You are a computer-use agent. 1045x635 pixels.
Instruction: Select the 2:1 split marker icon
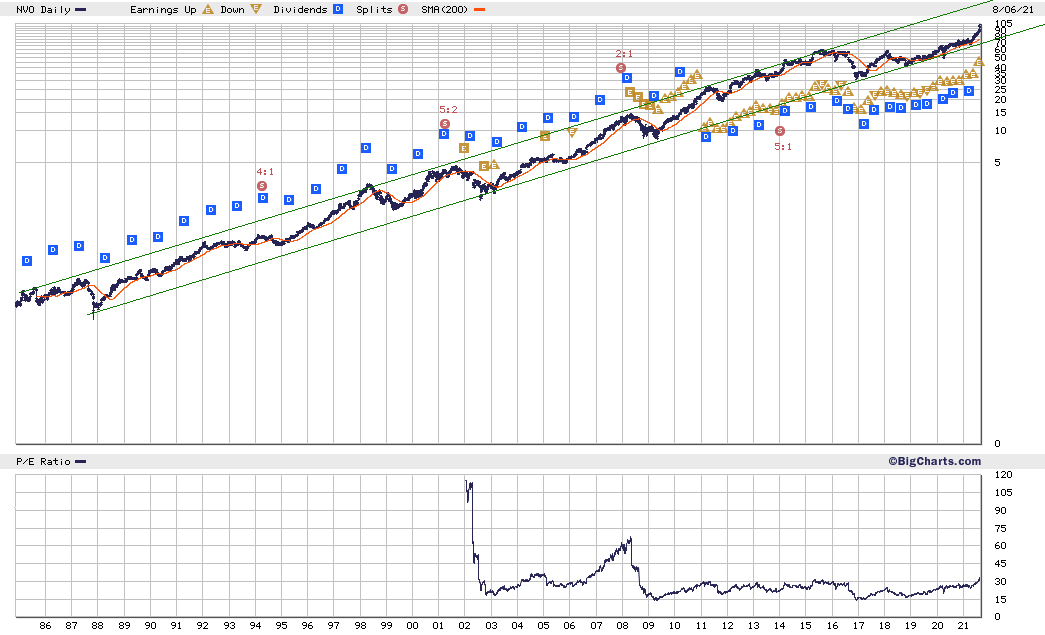[621, 68]
